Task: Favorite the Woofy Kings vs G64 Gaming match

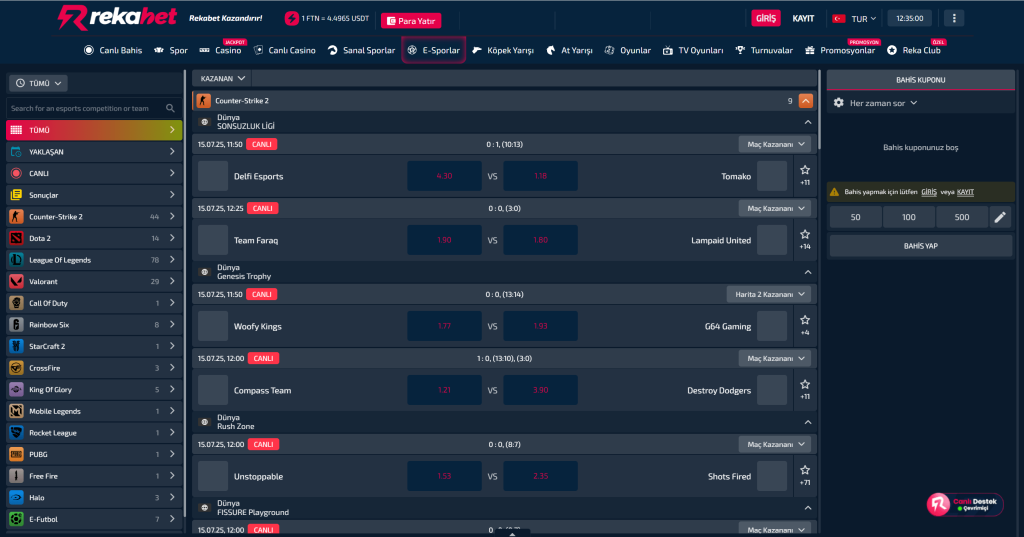Action: pyautogui.click(x=805, y=320)
